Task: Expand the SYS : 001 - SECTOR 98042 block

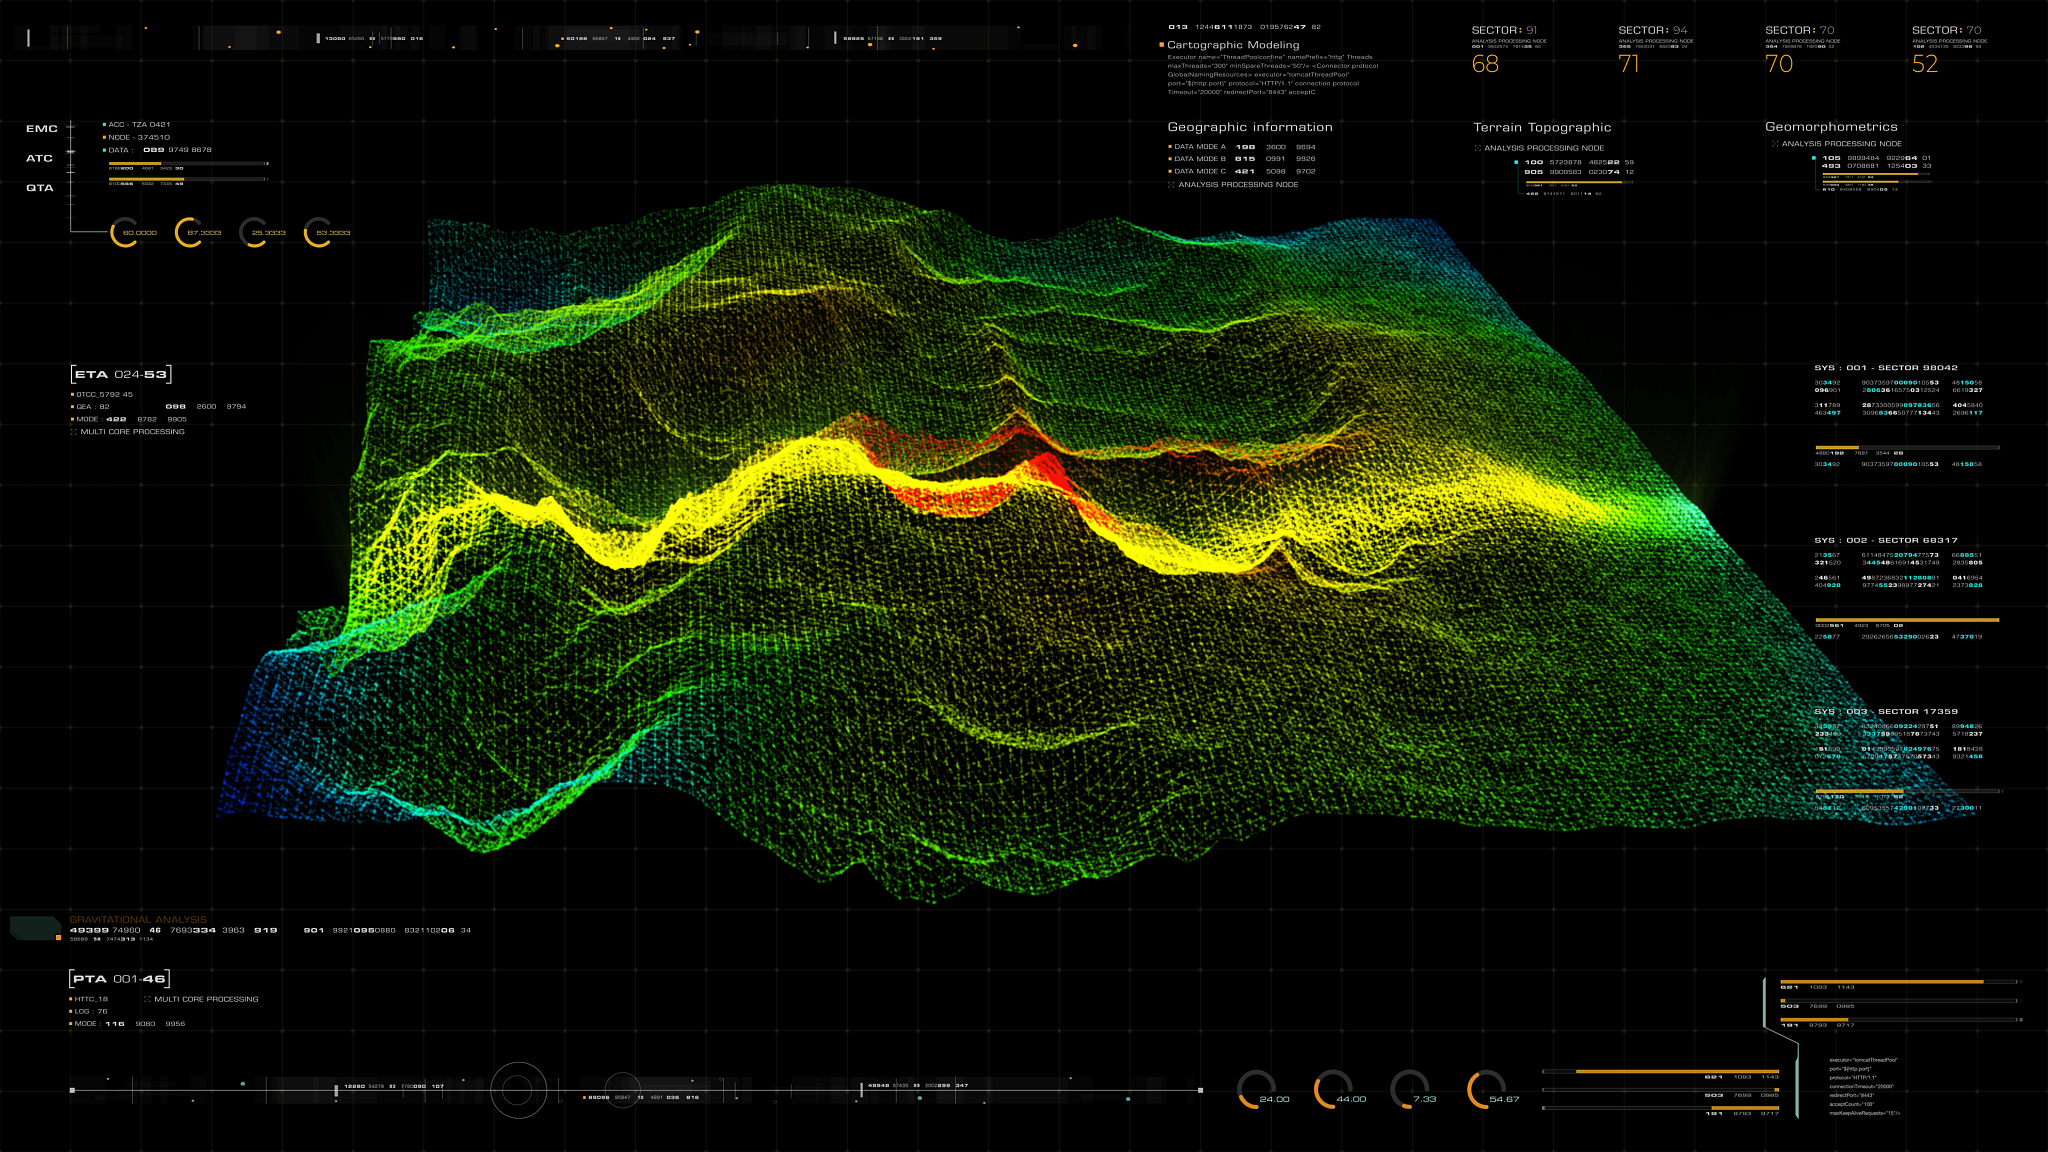Action: click(1886, 368)
